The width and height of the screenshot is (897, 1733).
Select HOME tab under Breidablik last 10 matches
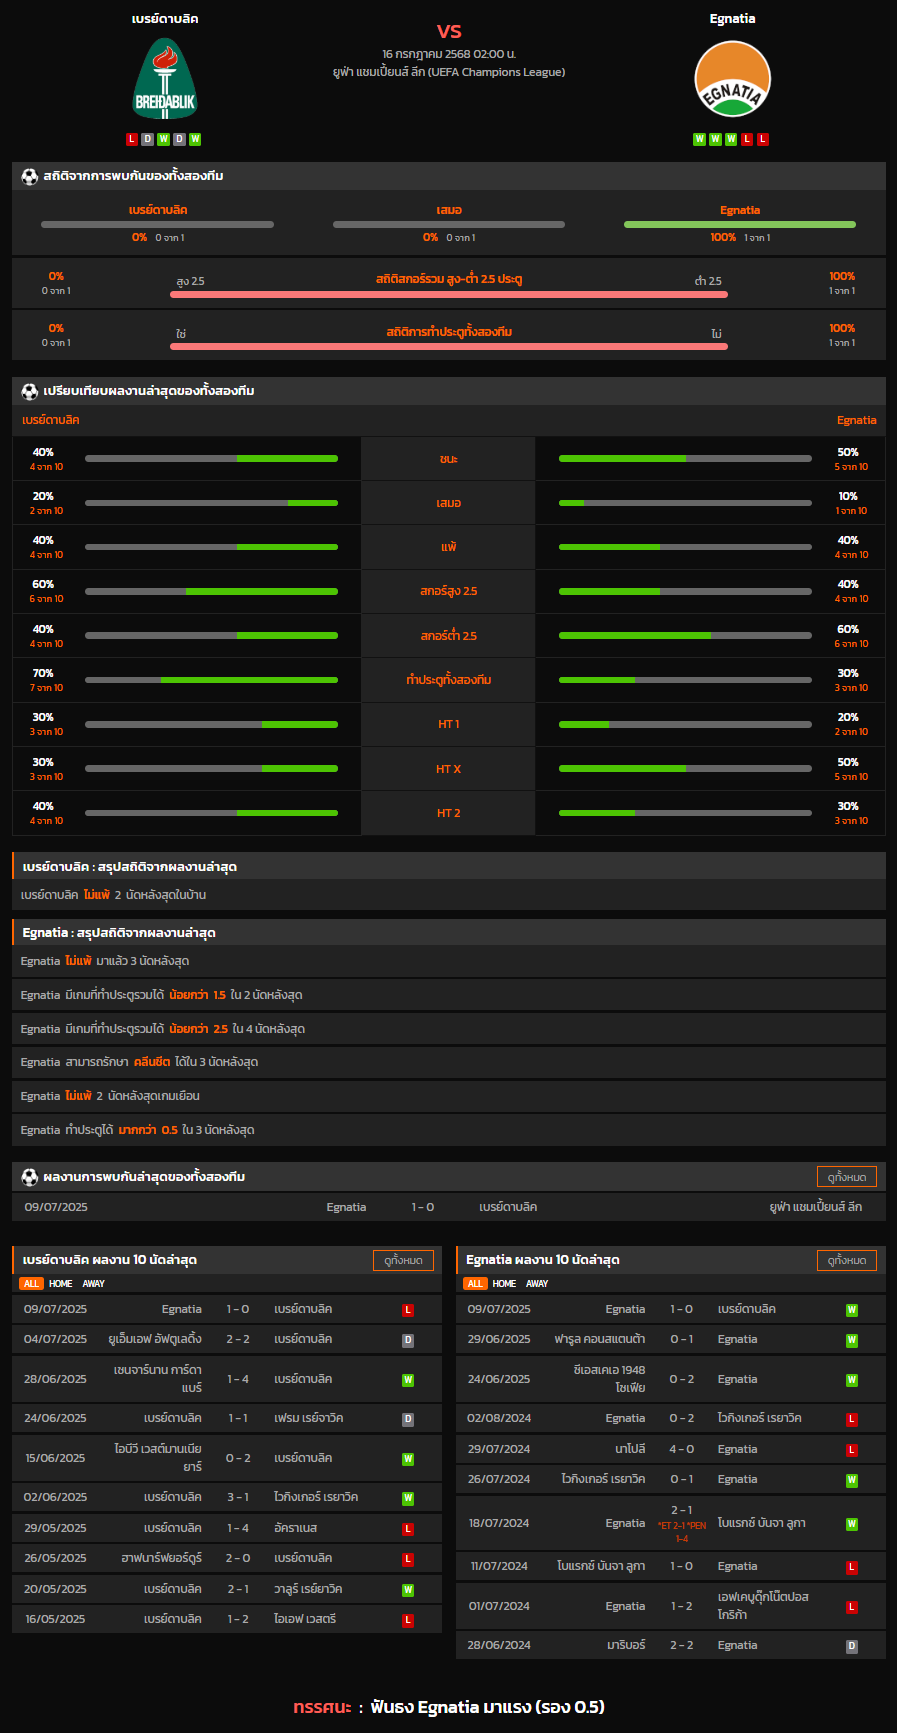[61, 1284]
